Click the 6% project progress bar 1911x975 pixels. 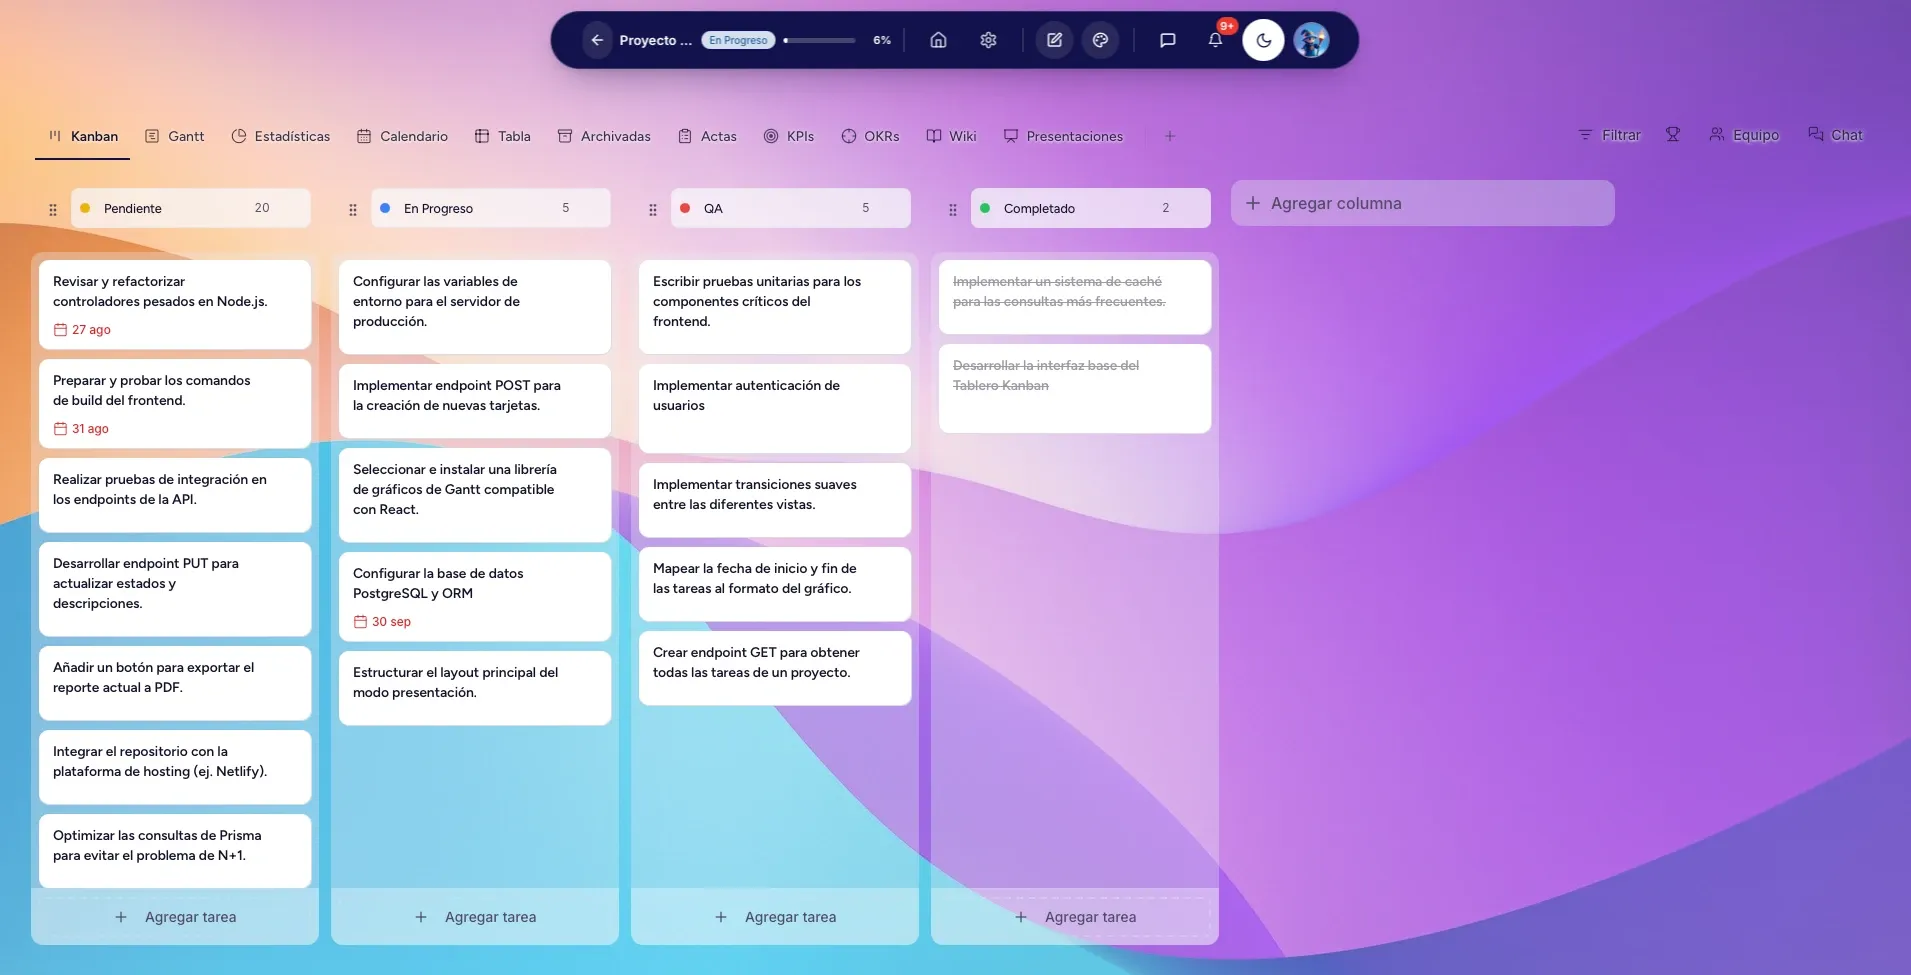[820, 40]
